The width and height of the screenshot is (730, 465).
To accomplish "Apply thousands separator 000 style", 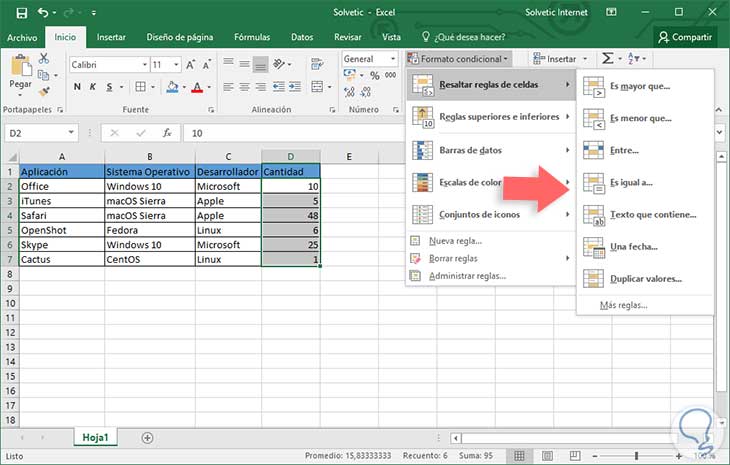I will coord(390,75).
